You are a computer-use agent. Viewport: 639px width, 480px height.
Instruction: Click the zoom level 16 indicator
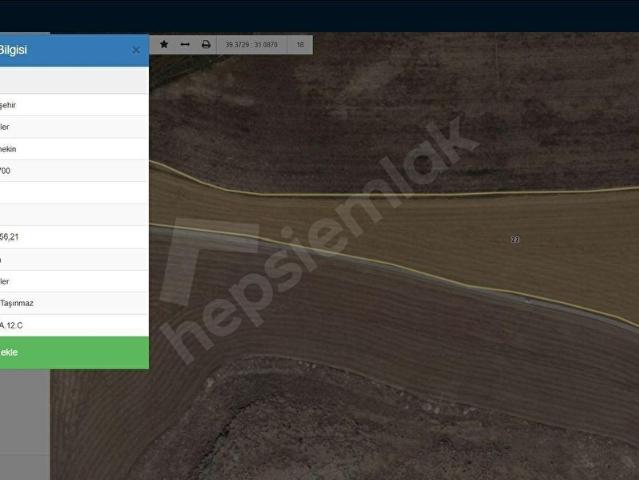pos(300,44)
